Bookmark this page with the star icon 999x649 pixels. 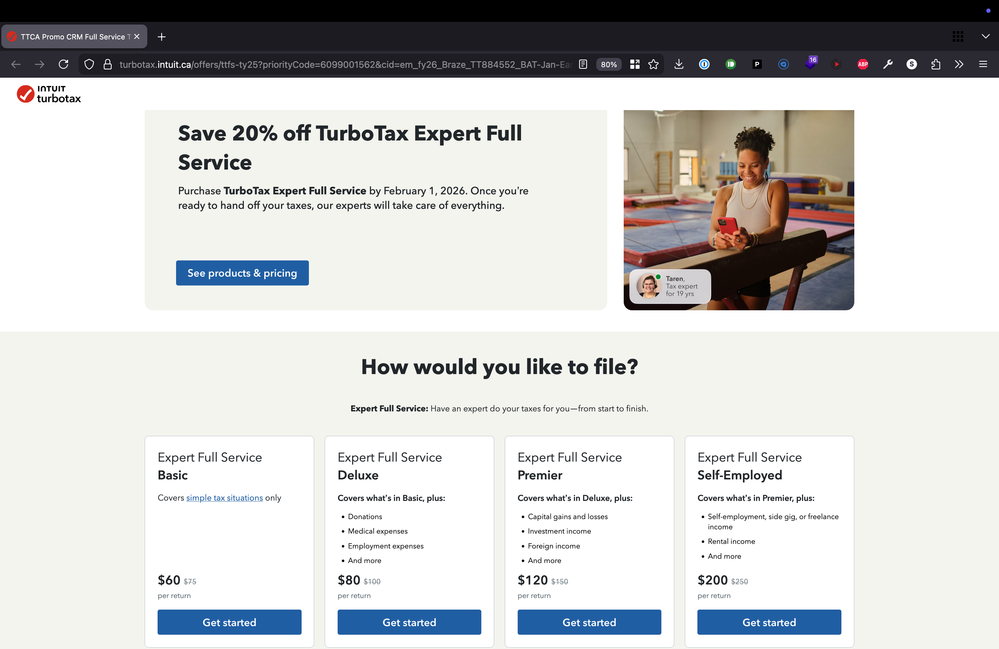pyautogui.click(x=653, y=64)
